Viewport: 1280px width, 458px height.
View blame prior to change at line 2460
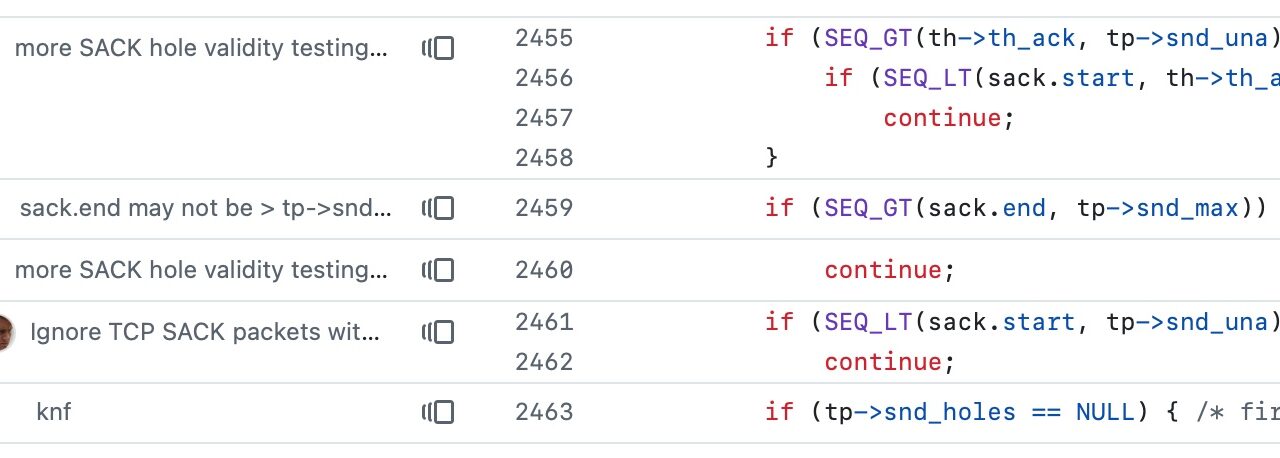point(438,270)
